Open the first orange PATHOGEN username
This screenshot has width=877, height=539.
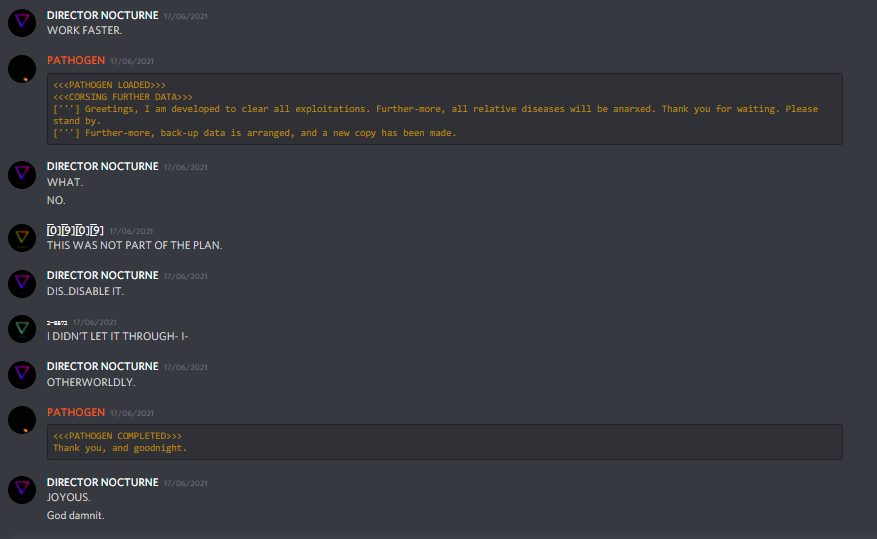click(76, 60)
